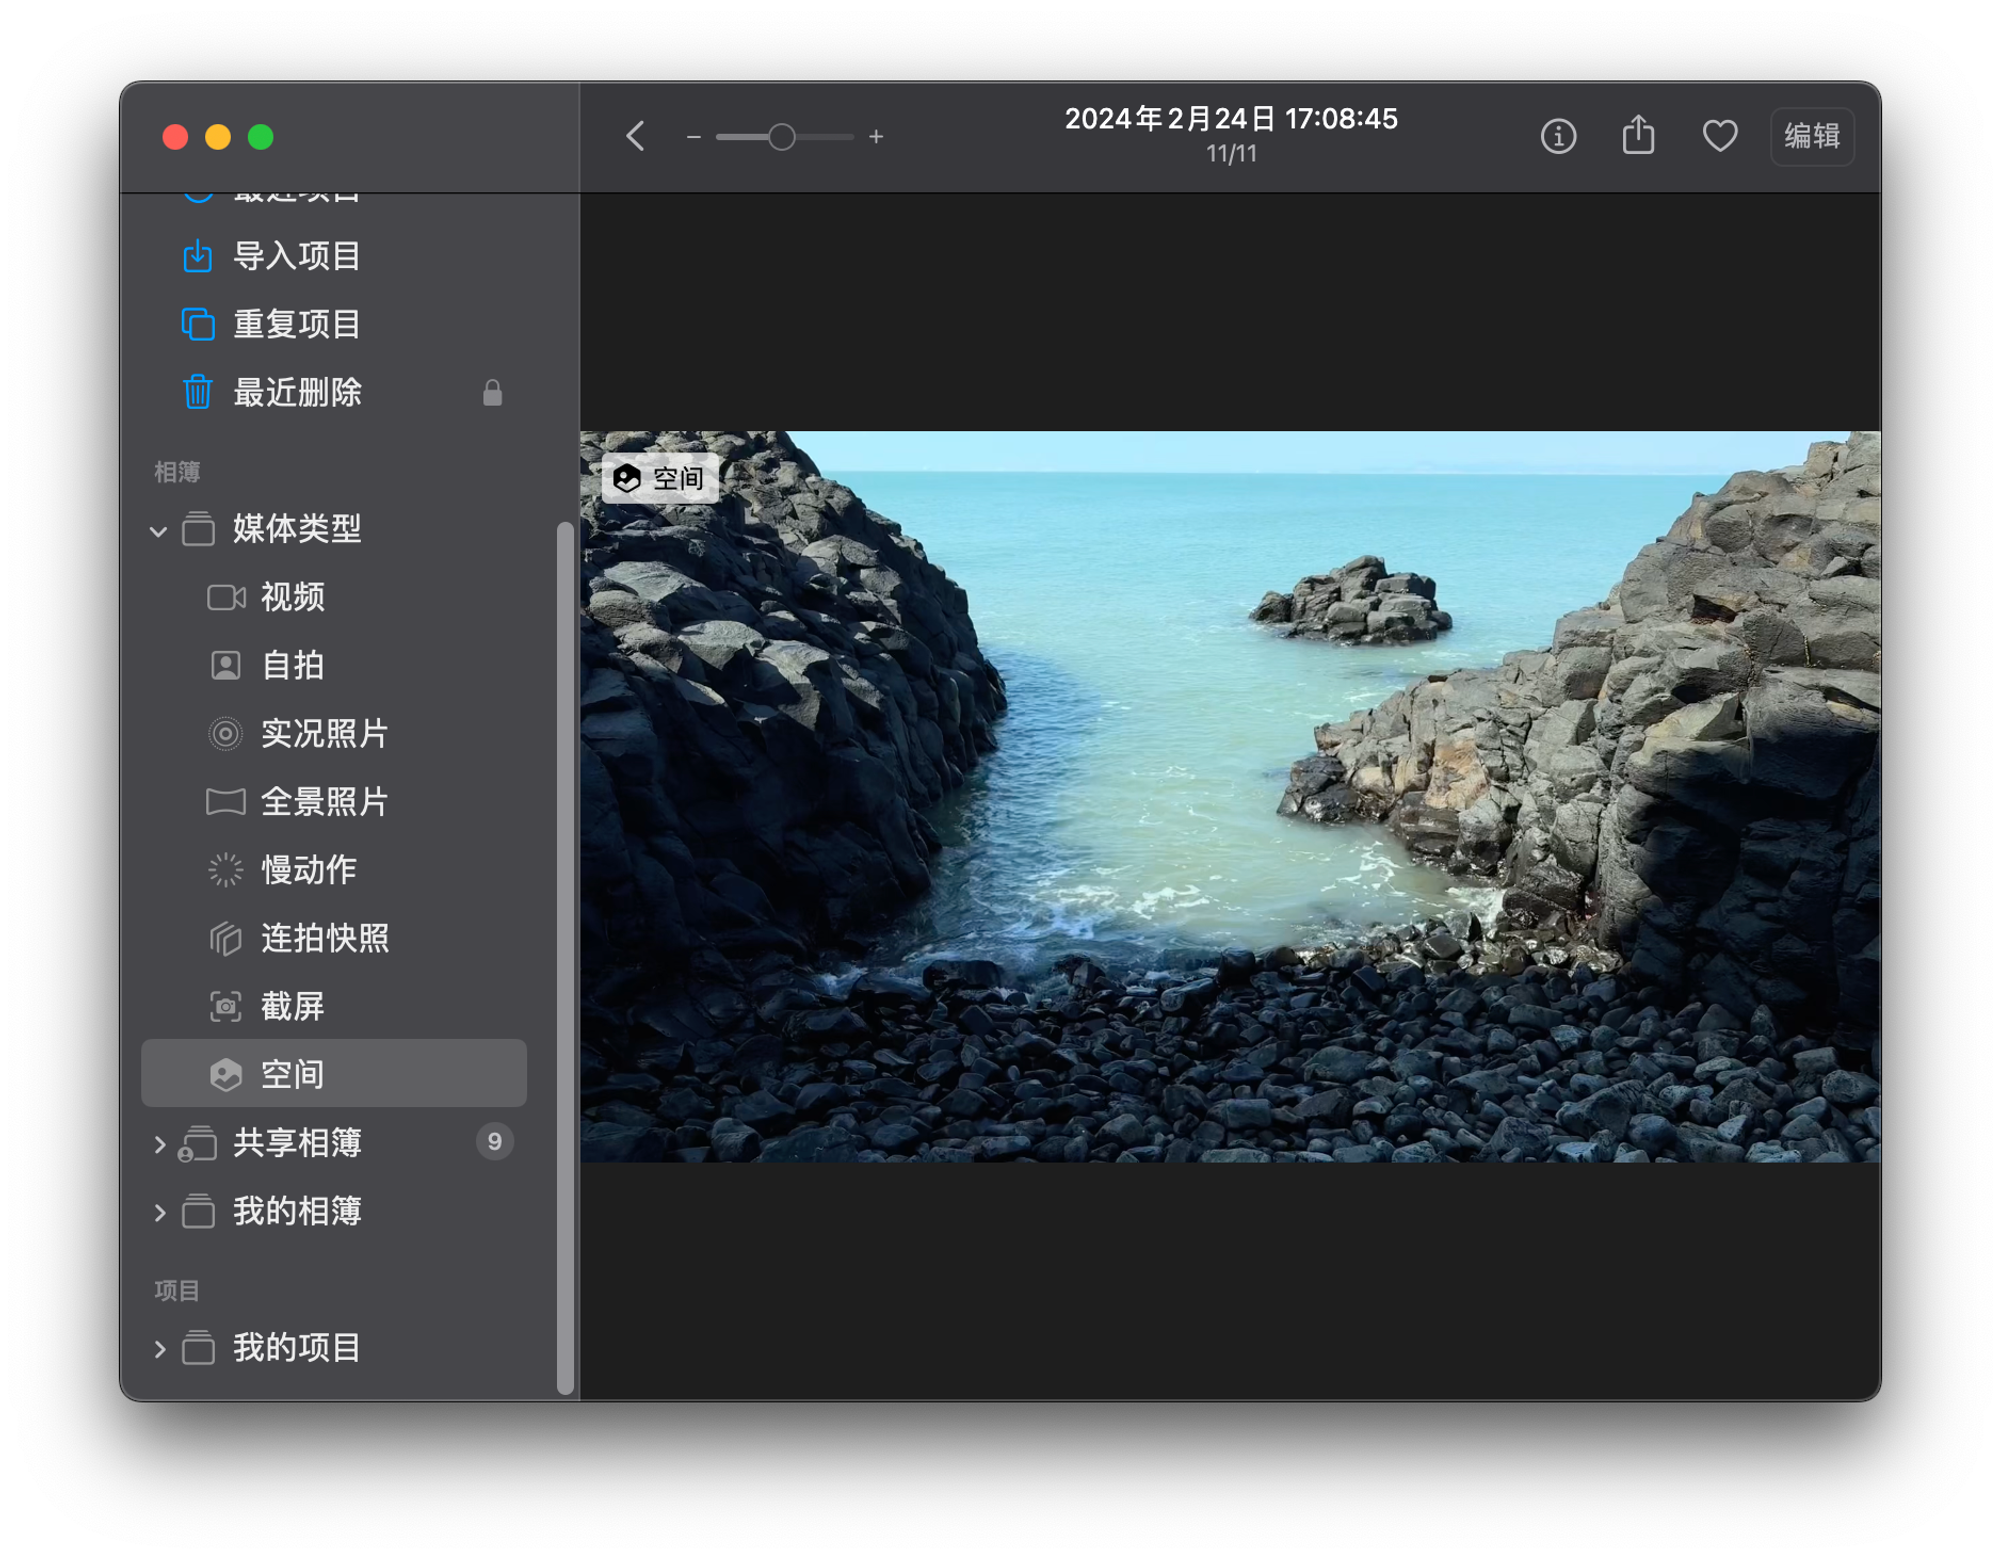Select 视频 media type
The image size is (2000, 1559).
coord(334,597)
